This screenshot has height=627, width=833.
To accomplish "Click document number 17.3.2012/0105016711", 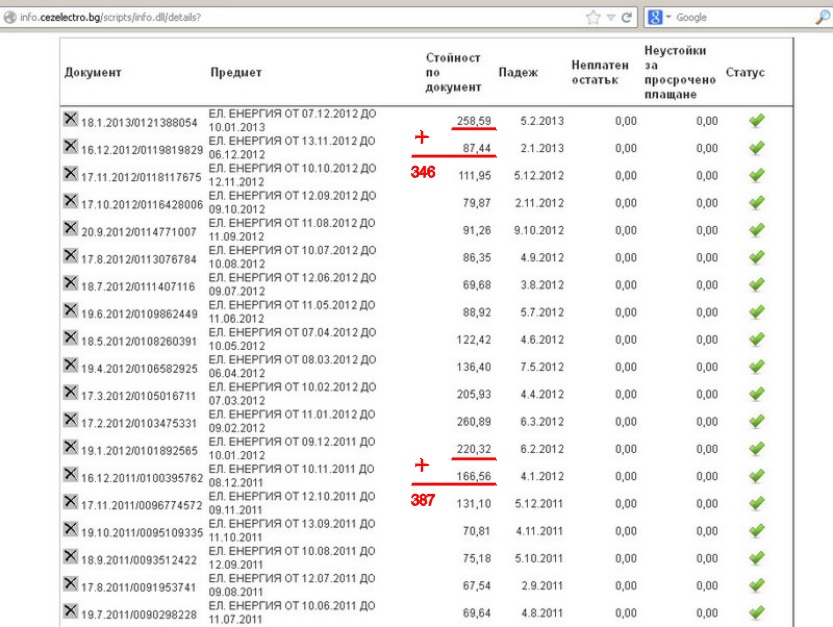I will point(142,396).
